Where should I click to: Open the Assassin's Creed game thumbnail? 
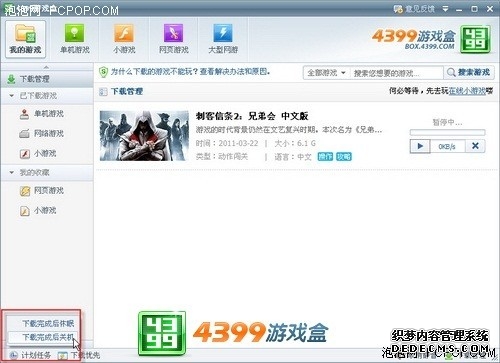144,136
